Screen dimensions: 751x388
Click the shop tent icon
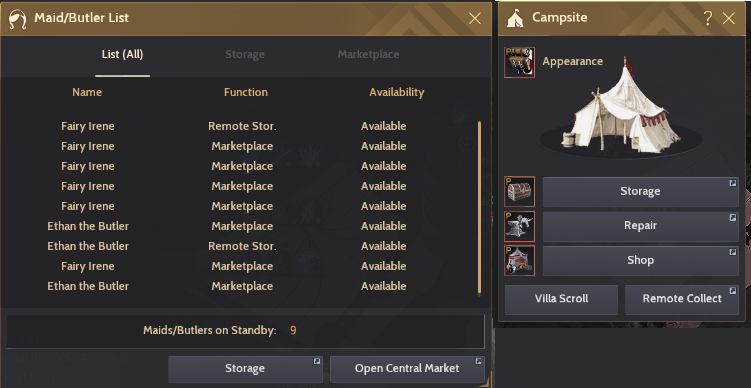[519, 261]
